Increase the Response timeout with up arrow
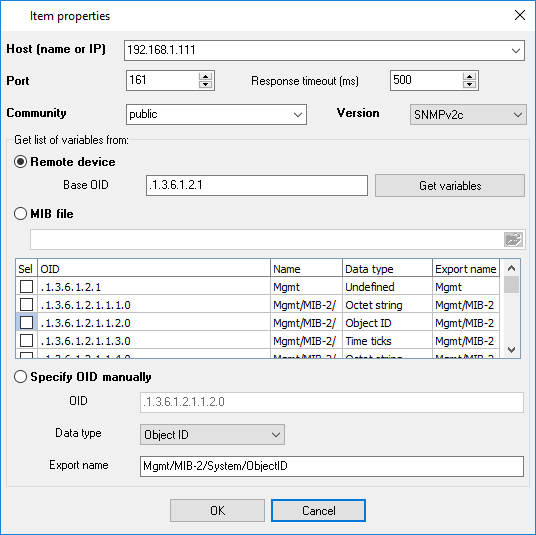Viewport: 536px width, 535px height. 470,76
